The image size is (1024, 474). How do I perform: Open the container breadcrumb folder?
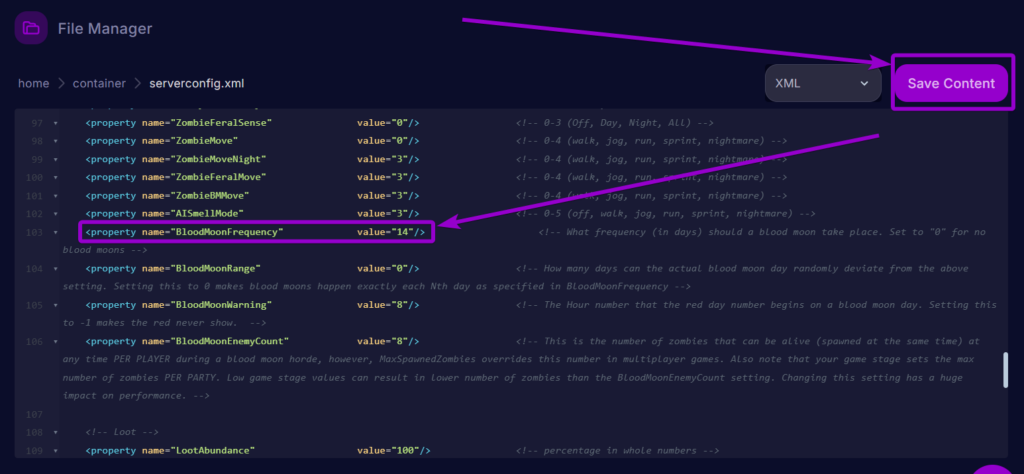99,84
